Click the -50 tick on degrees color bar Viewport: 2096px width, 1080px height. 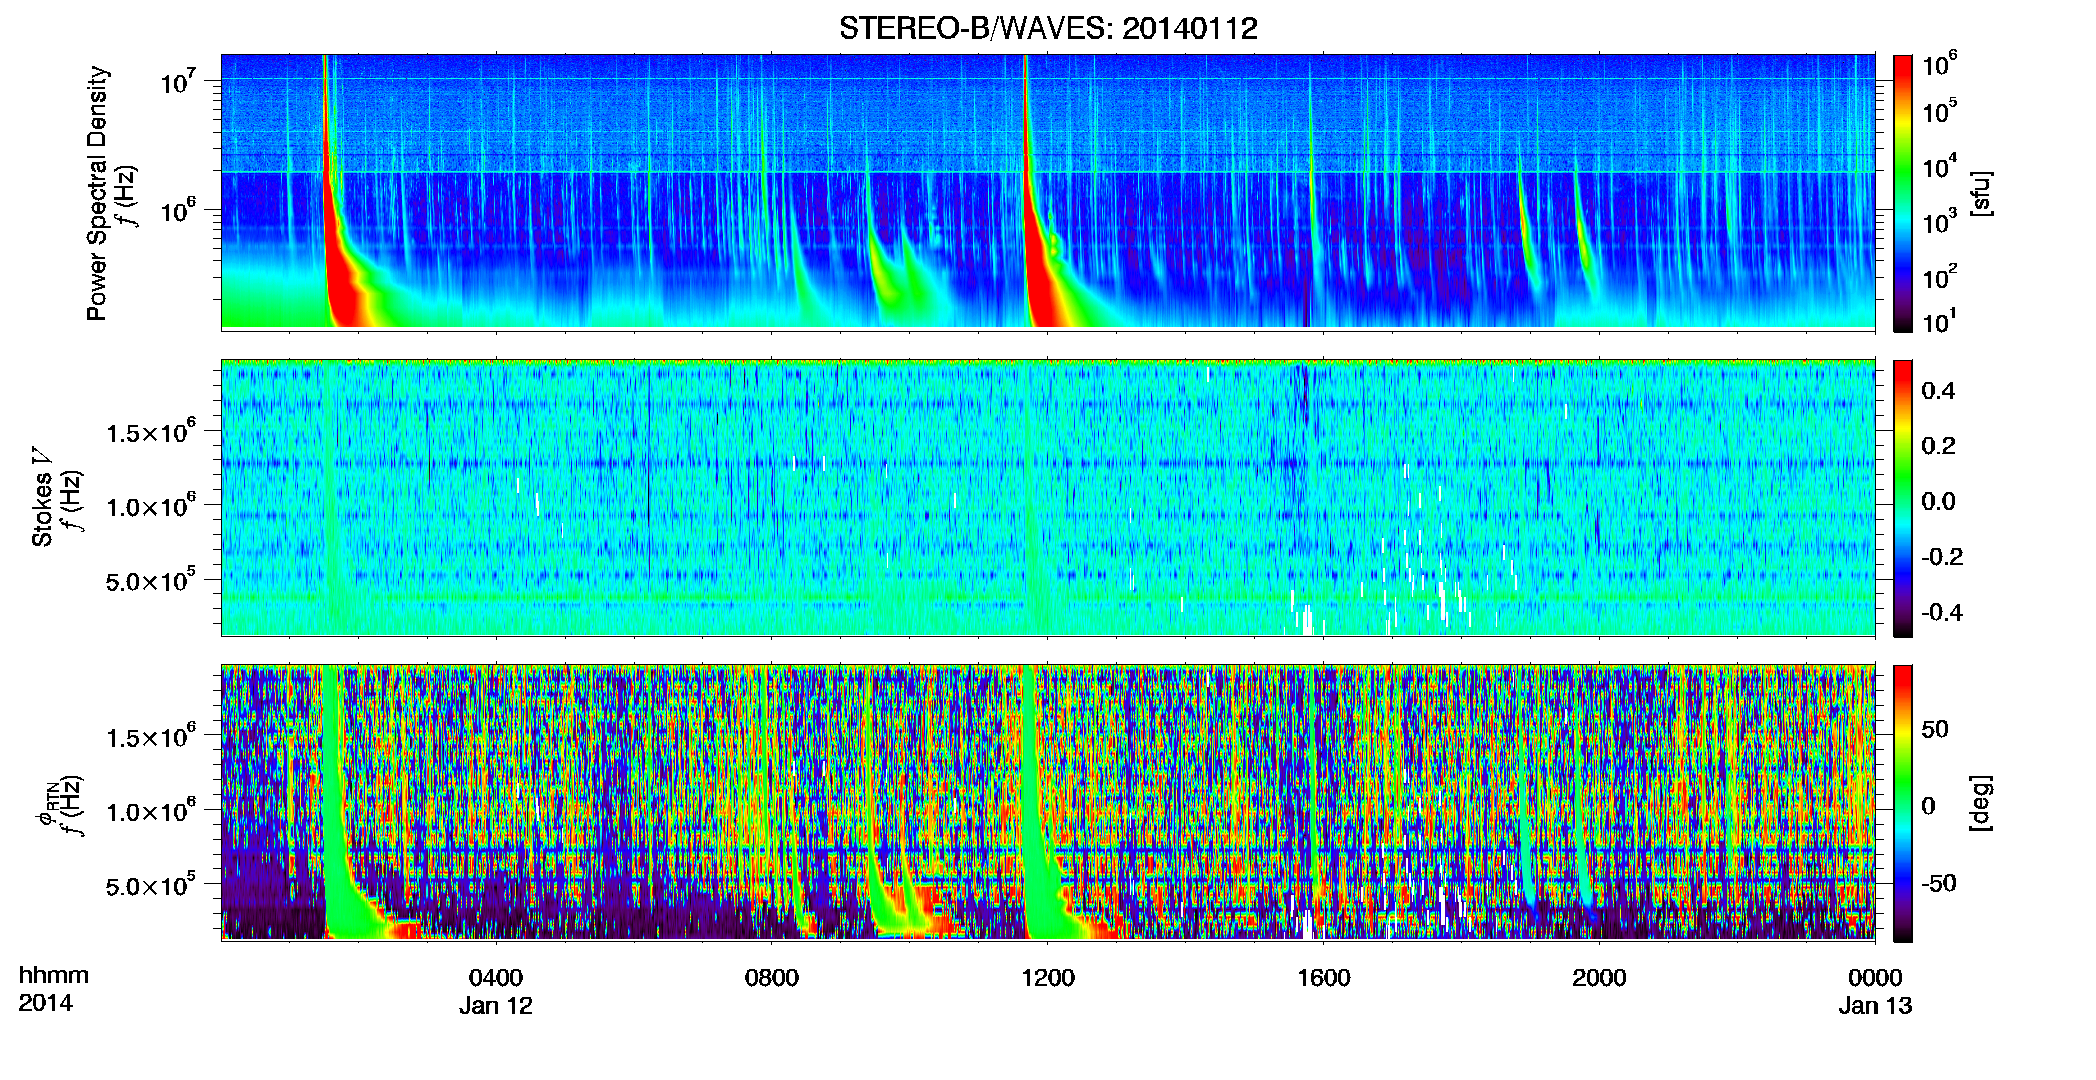(x=1939, y=884)
